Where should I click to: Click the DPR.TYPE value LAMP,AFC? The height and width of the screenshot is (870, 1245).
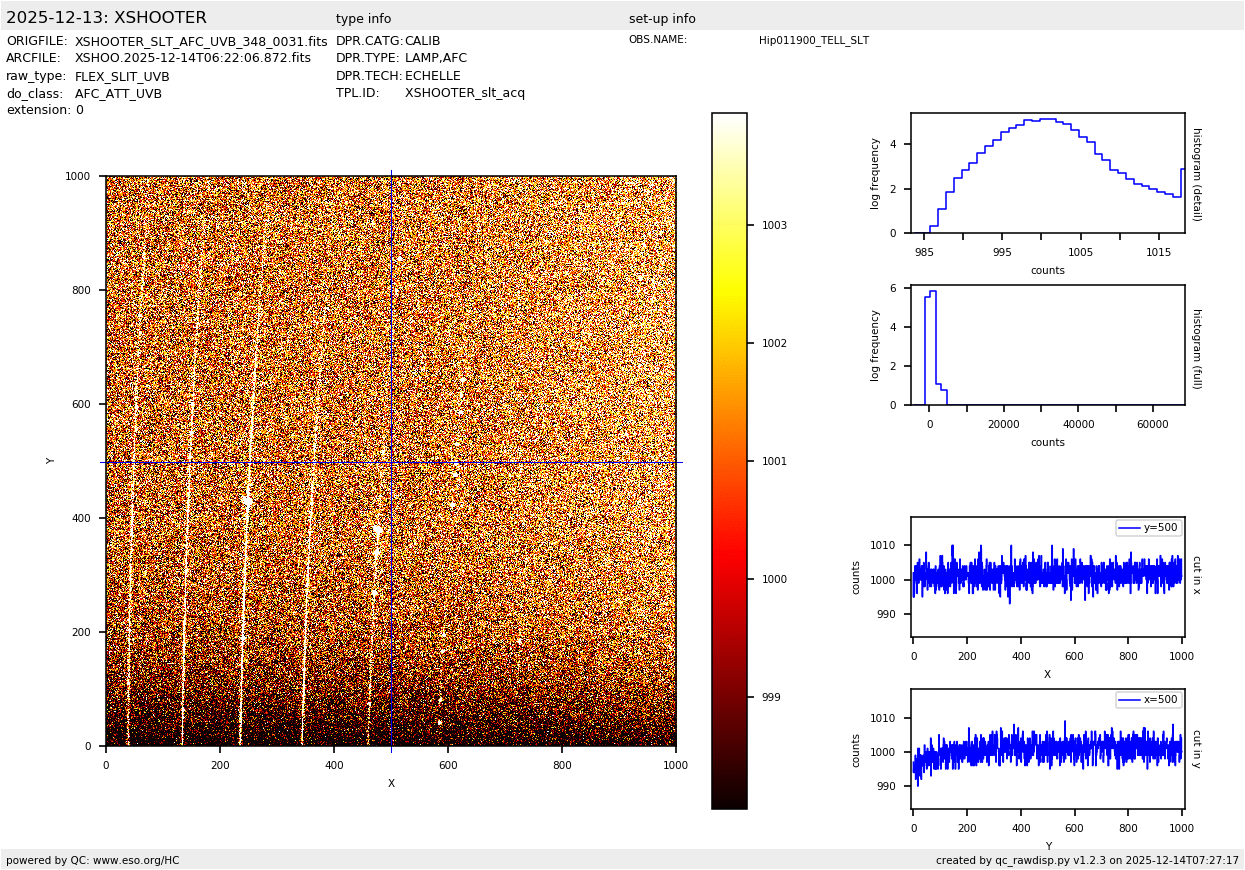pos(435,59)
